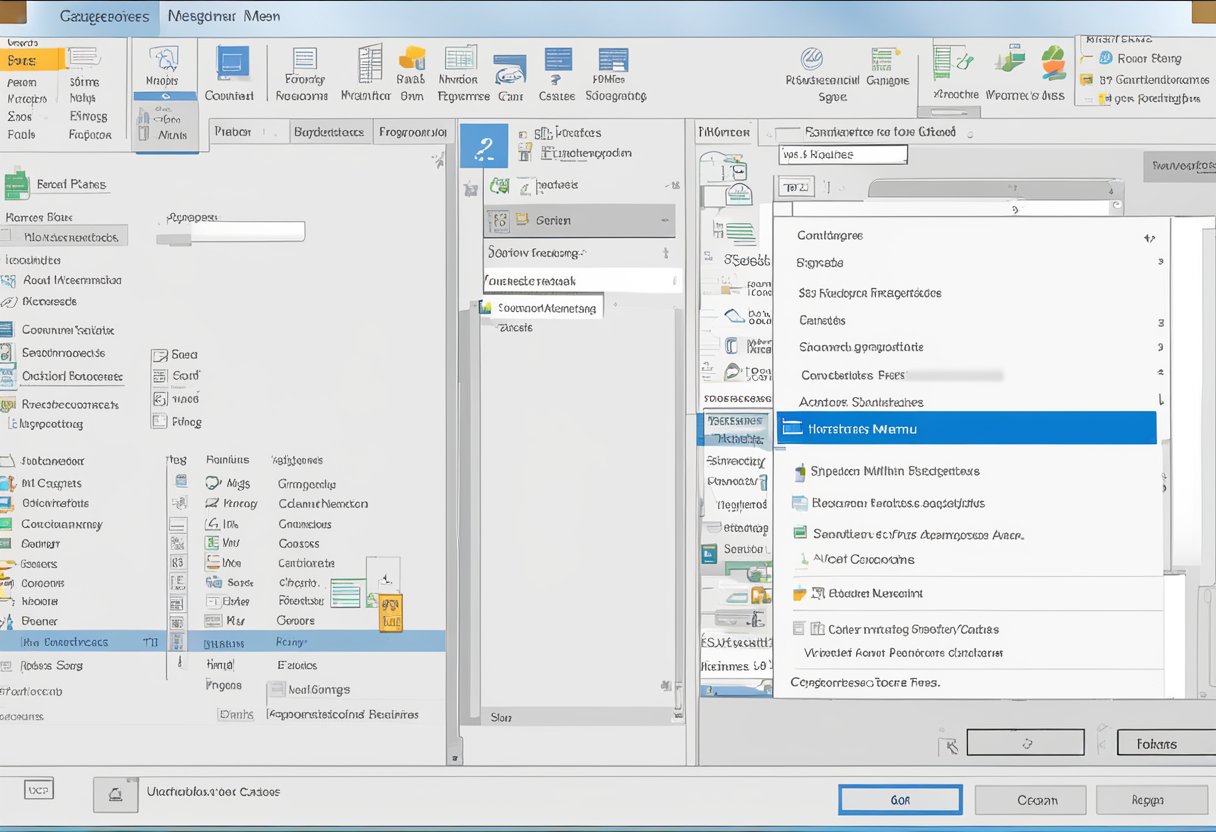Screen dimensions: 1216x832
Task: Select the Maps tool in the ribbon
Action: tap(165, 69)
